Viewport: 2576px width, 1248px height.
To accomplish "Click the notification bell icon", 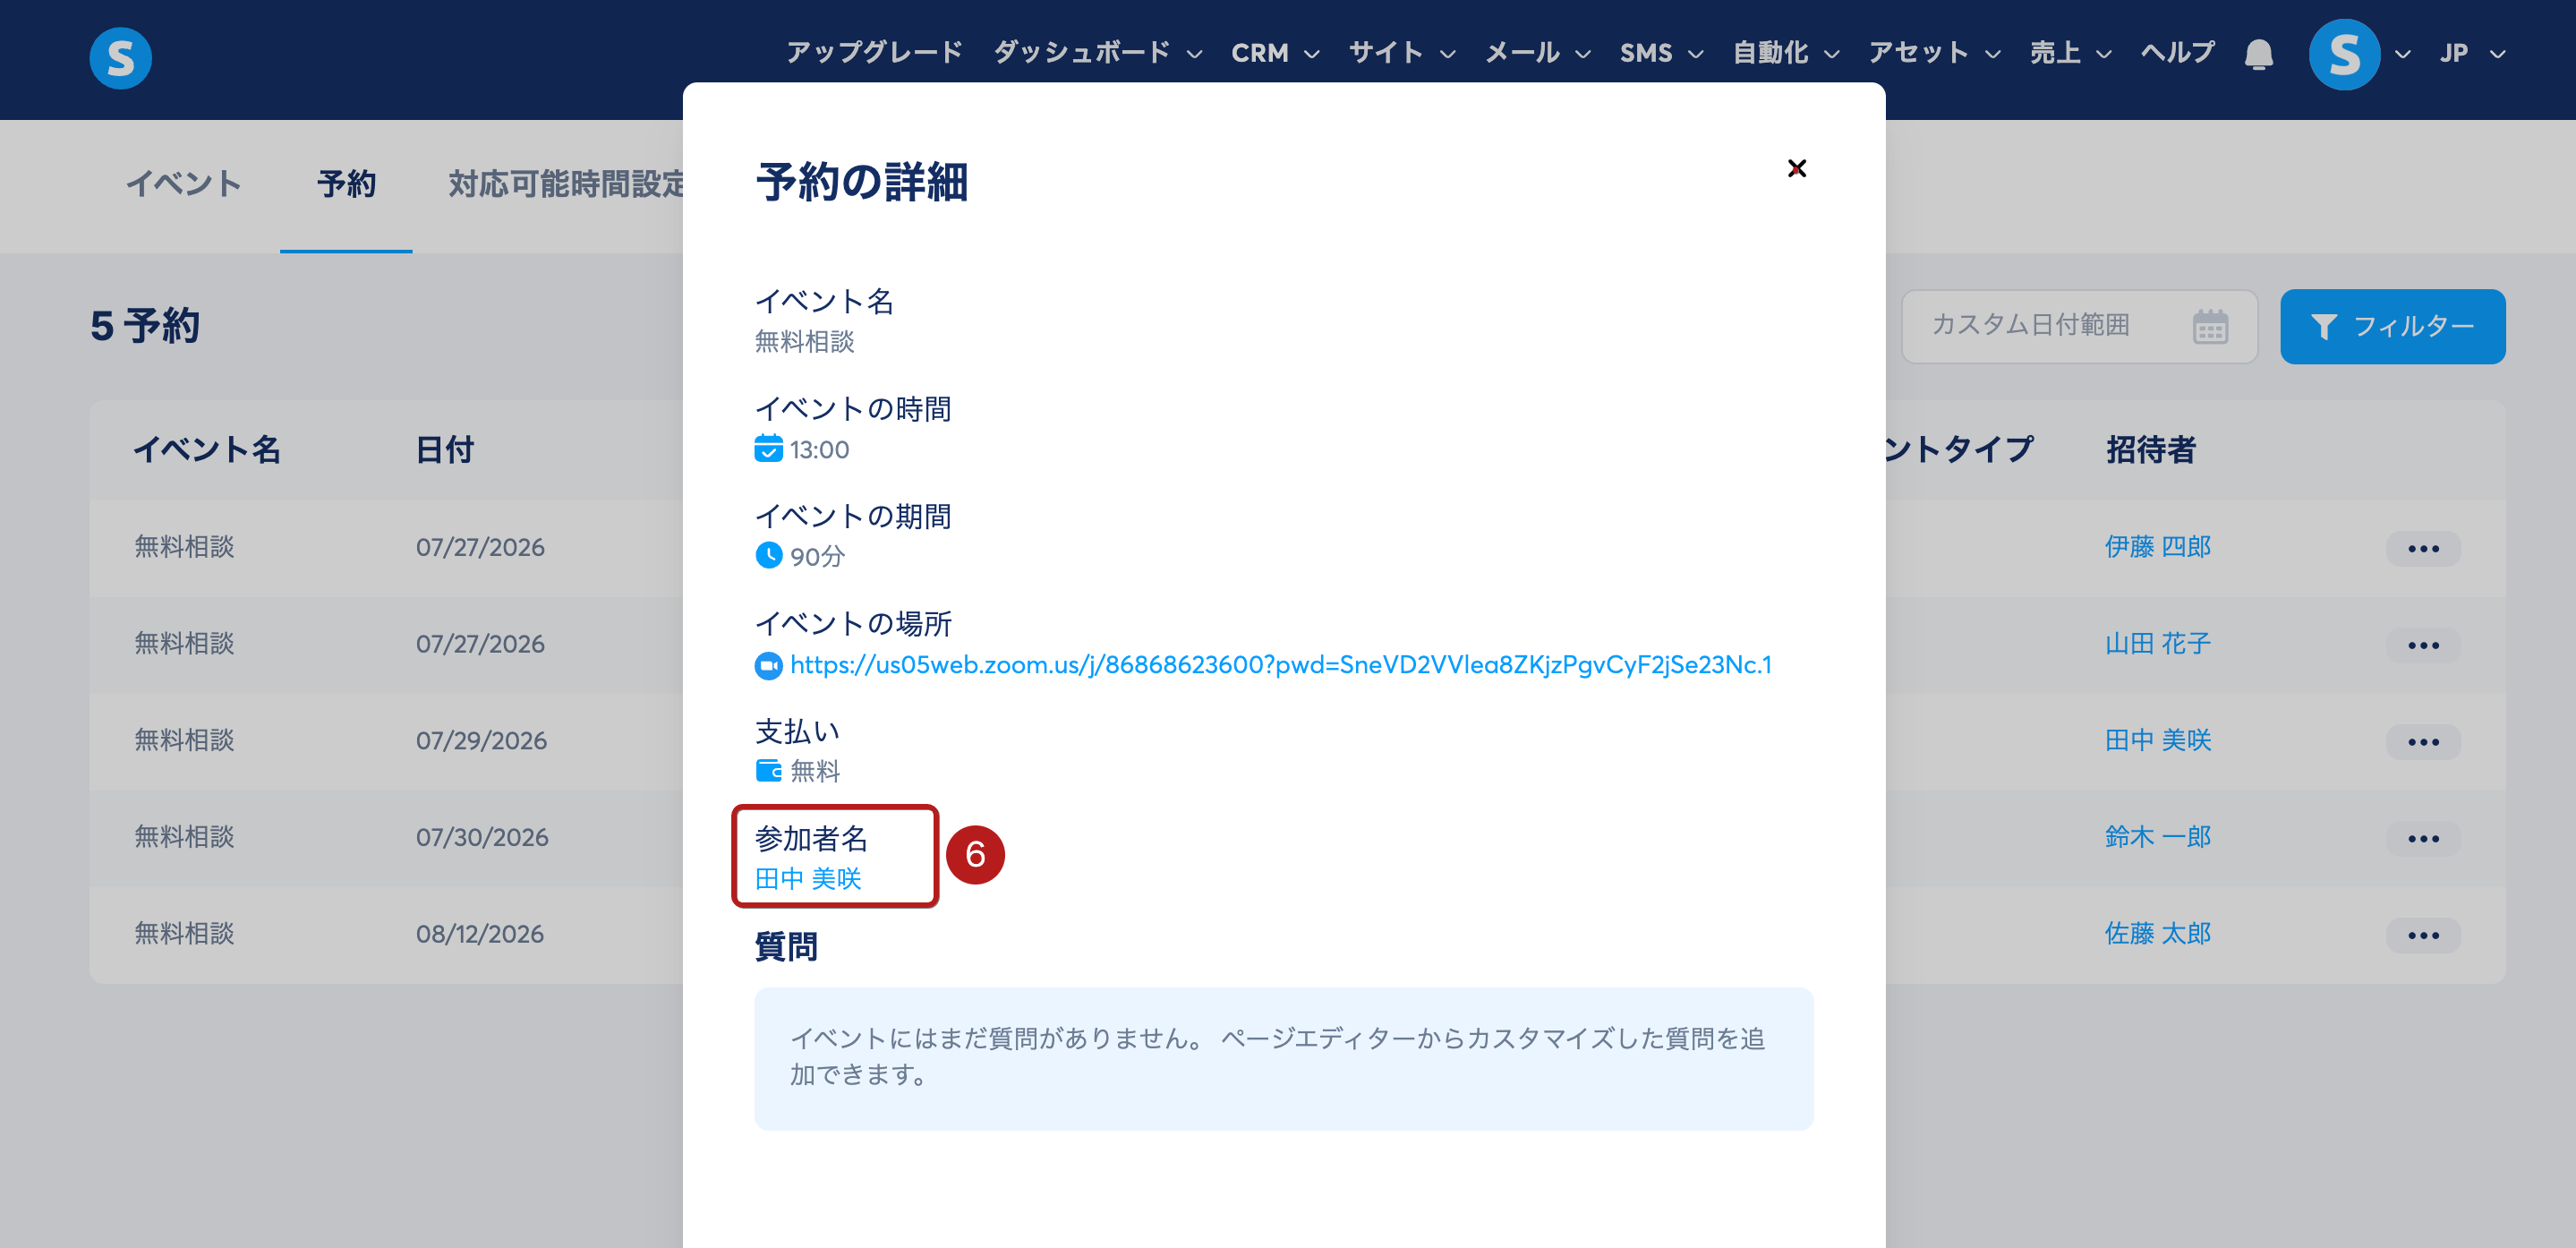I will [x=2258, y=54].
